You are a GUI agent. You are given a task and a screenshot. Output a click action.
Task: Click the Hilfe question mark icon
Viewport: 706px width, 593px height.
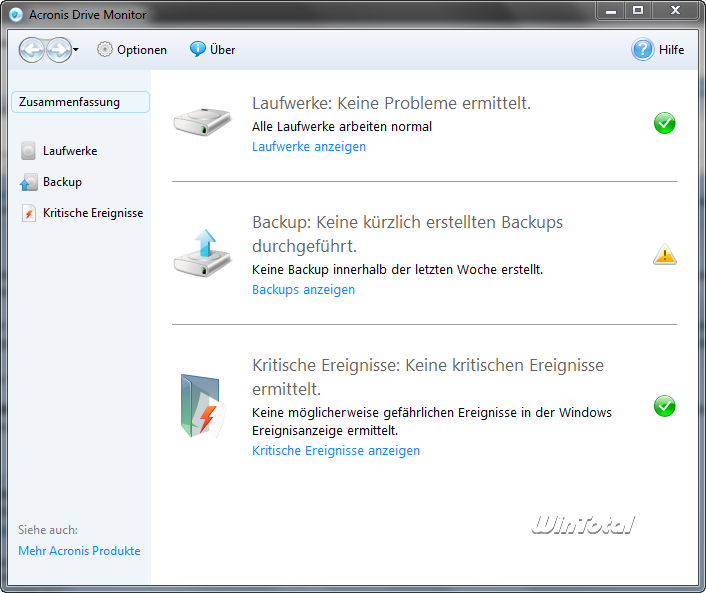coord(643,50)
